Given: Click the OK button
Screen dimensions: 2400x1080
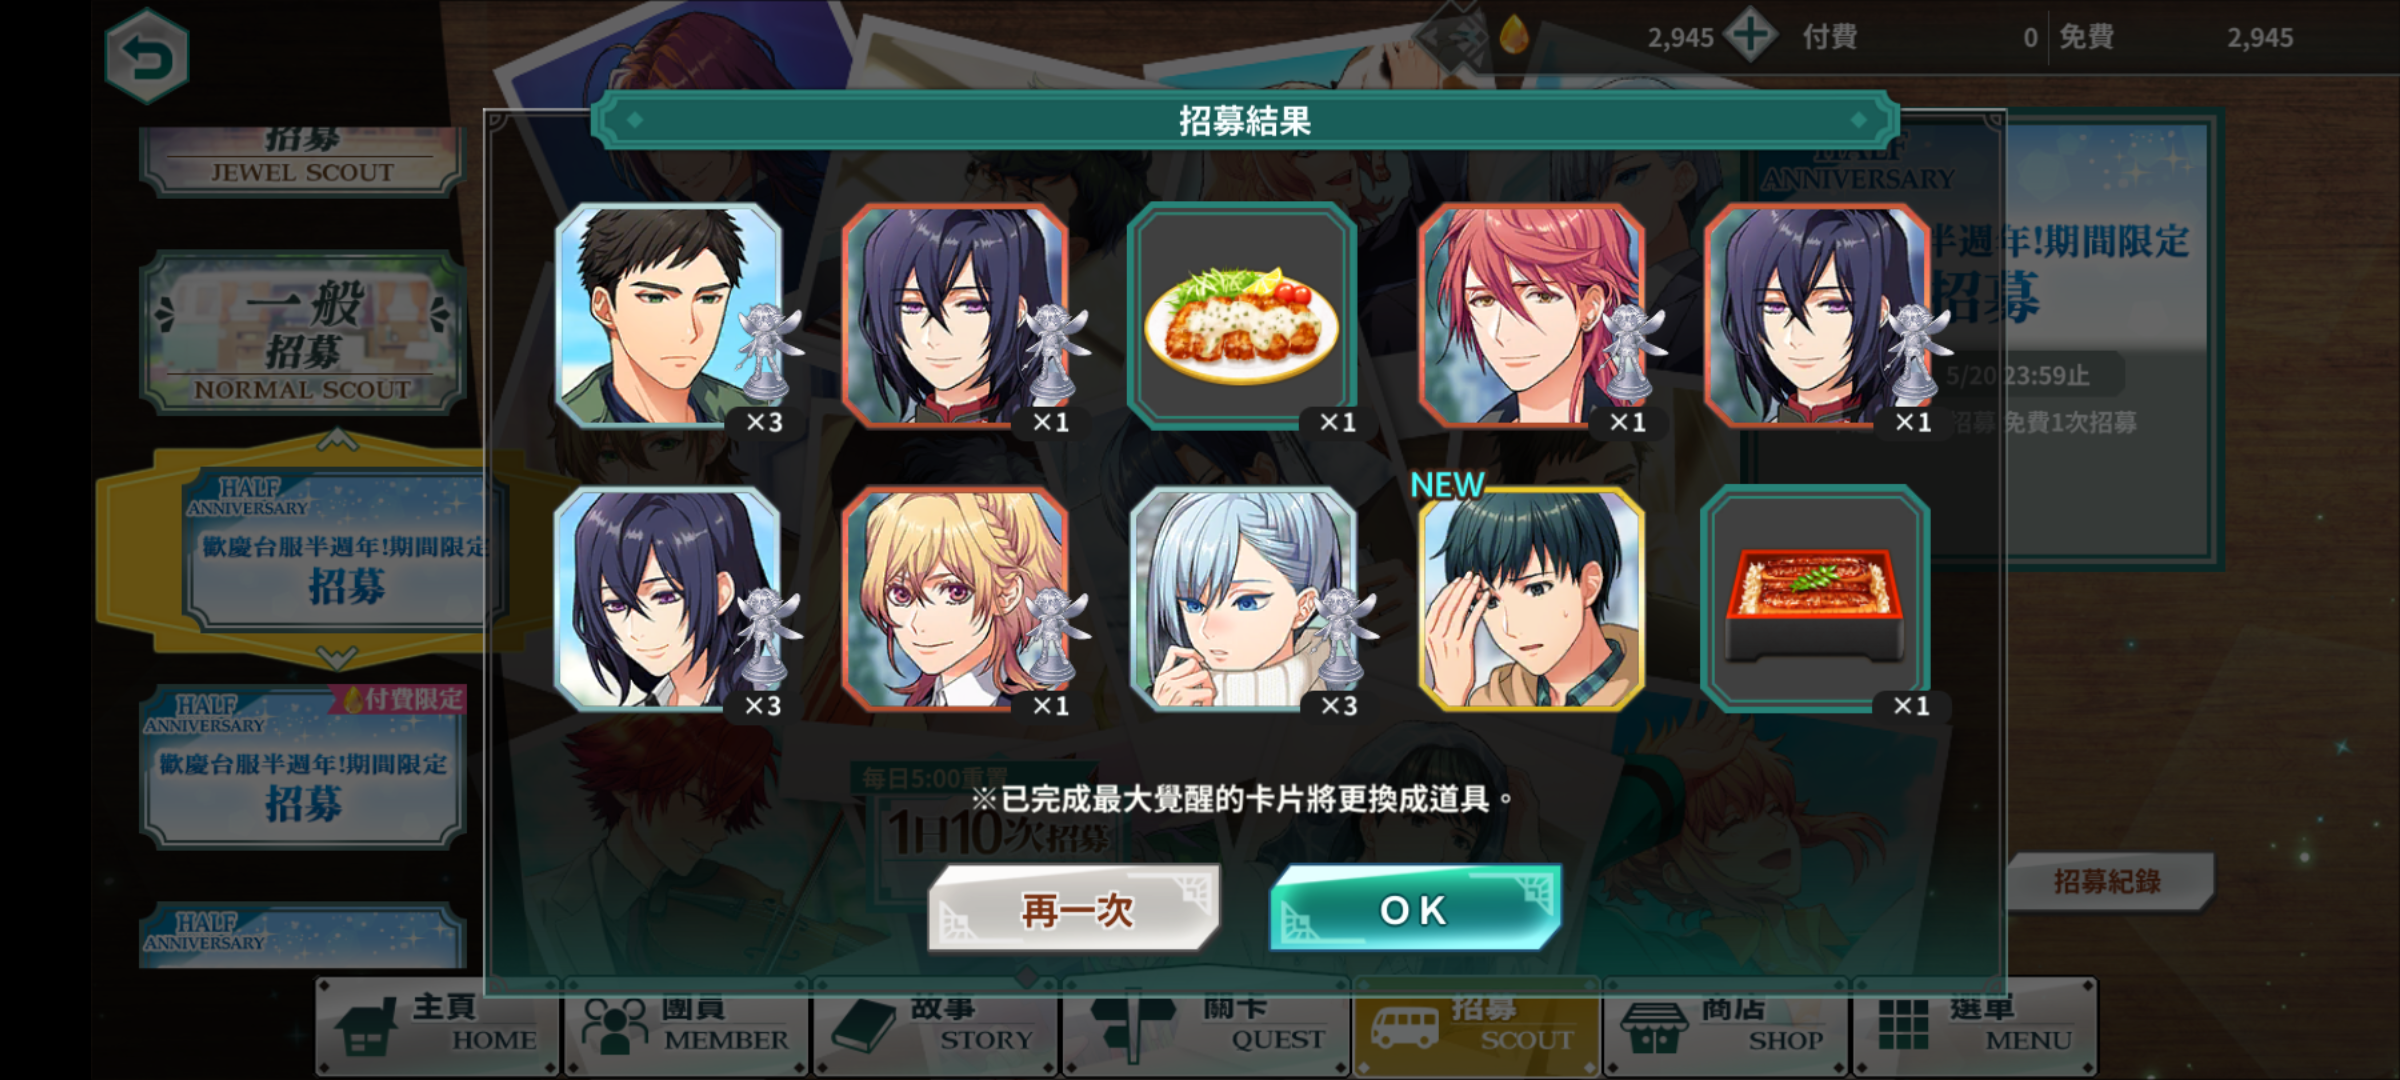Looking at the screenshot, I should pos(1415,909).
